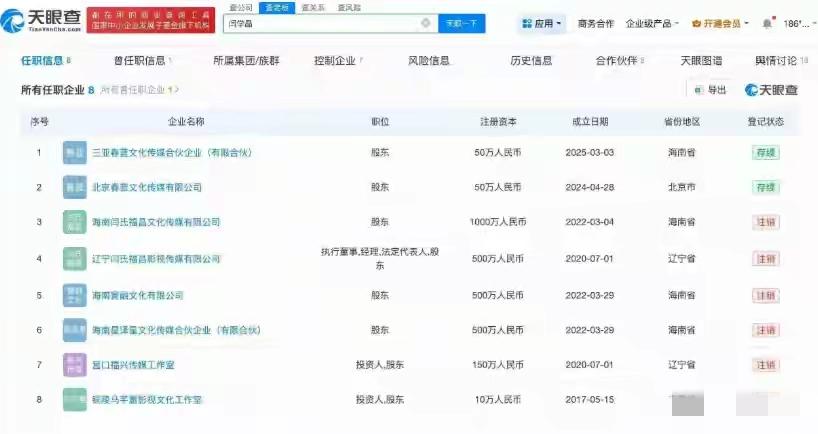Screen dimensions: 818x434
Task: Click the 登记状态 column header
Action: tap(765, 122)
